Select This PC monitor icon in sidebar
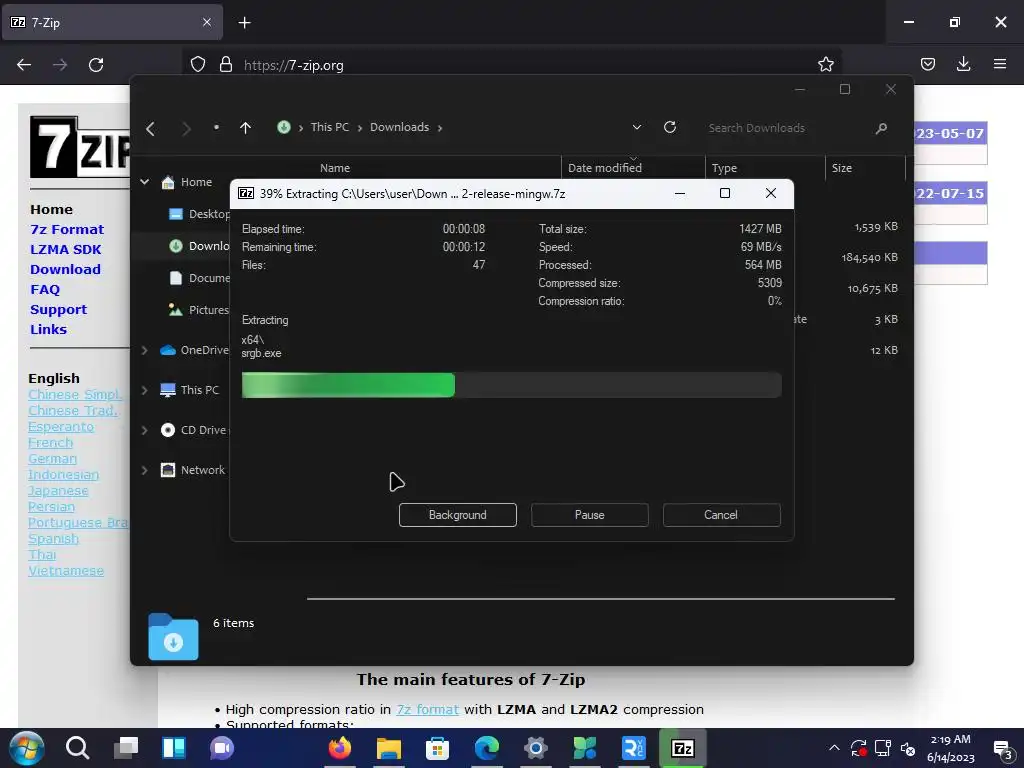The height and width of the screenshot is (768, 1024). point(168,391)
